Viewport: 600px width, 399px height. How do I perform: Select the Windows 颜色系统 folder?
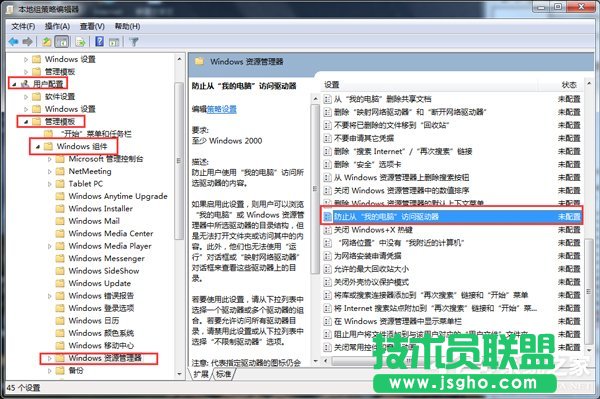pos(101,333)
